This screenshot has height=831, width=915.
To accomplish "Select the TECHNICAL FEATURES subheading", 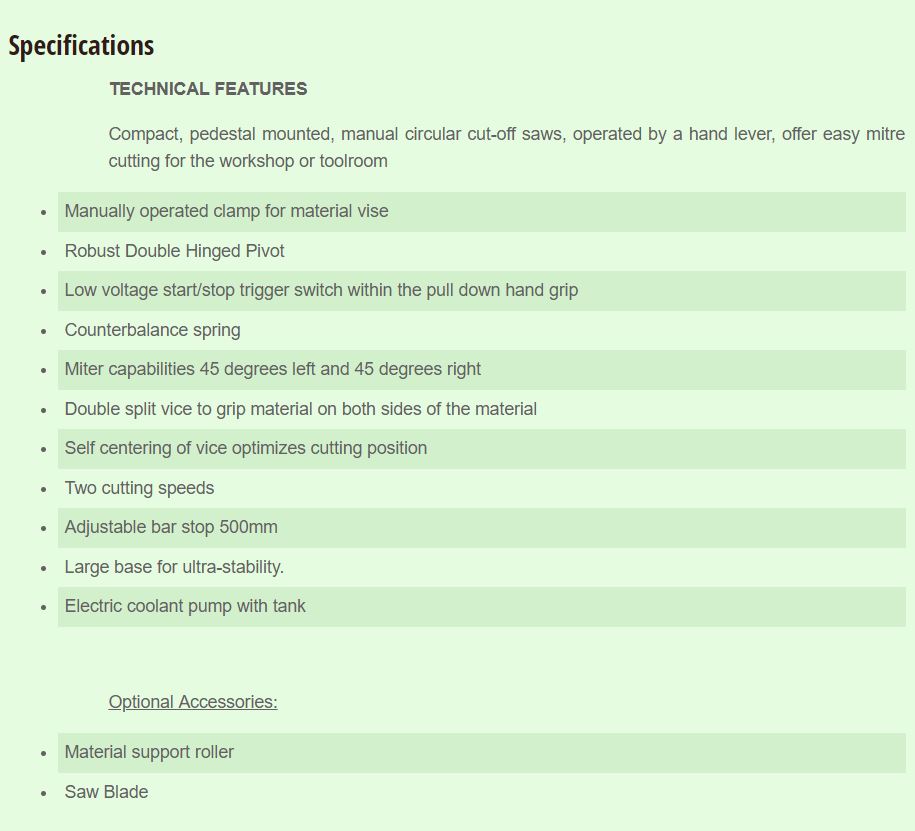I will pyautogui.click(x=208, y=89).
